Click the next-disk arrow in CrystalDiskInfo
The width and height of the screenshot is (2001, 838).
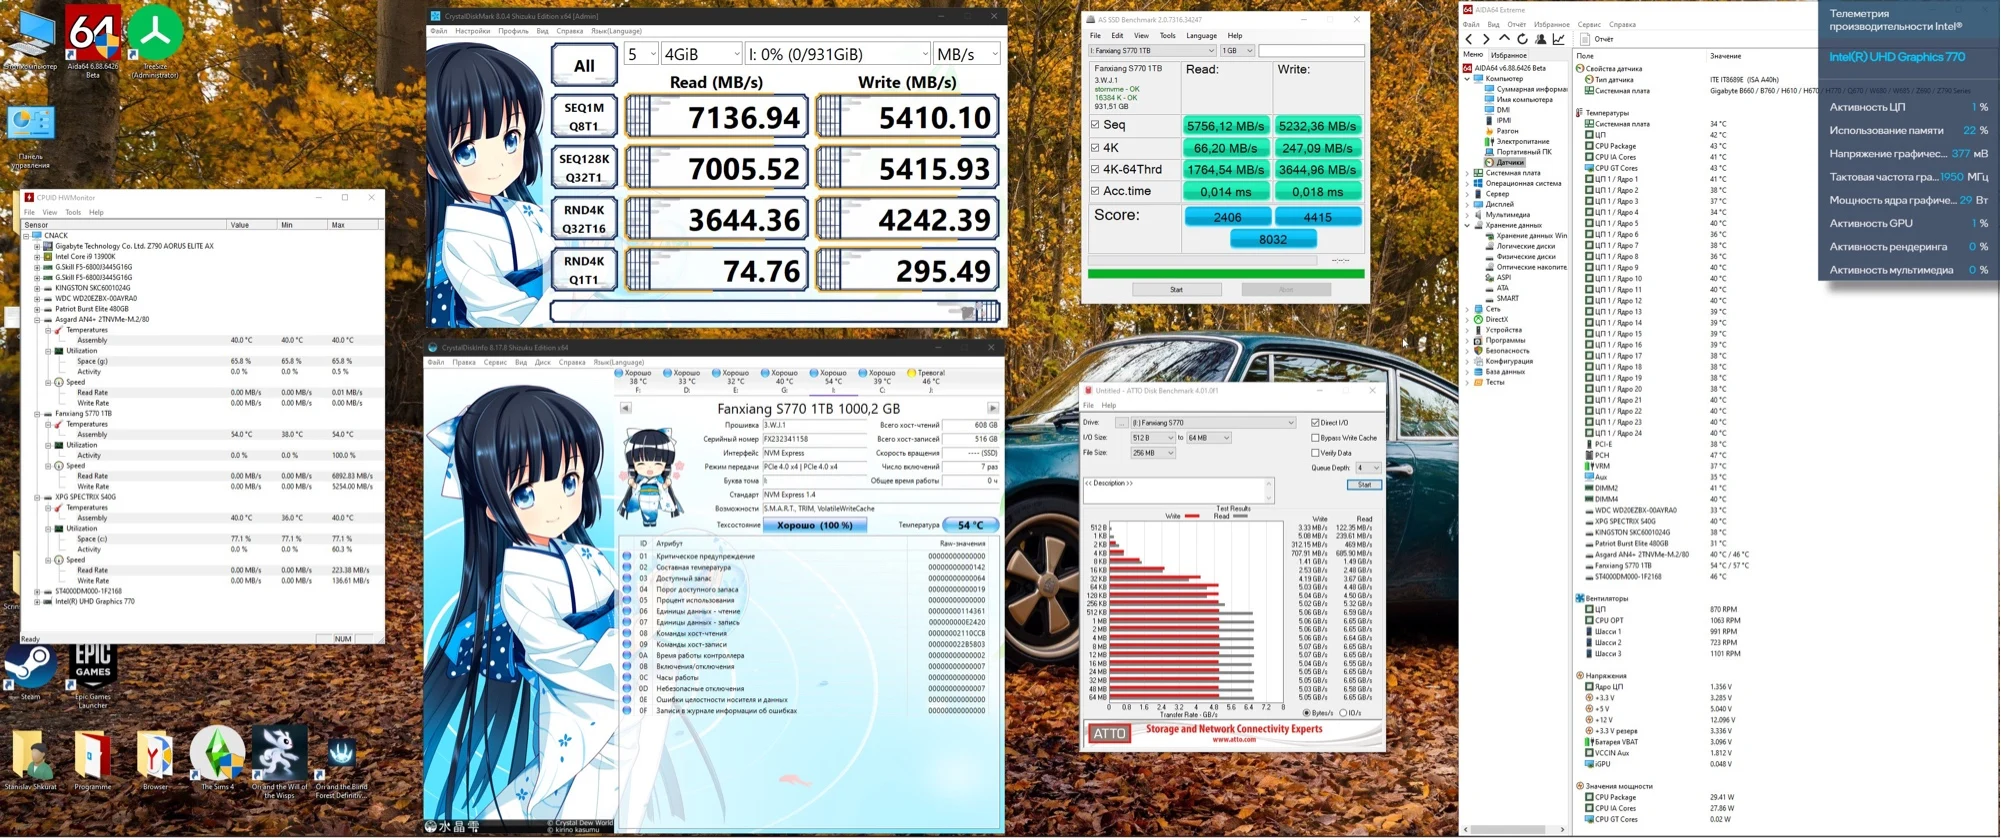coord(993,408)
